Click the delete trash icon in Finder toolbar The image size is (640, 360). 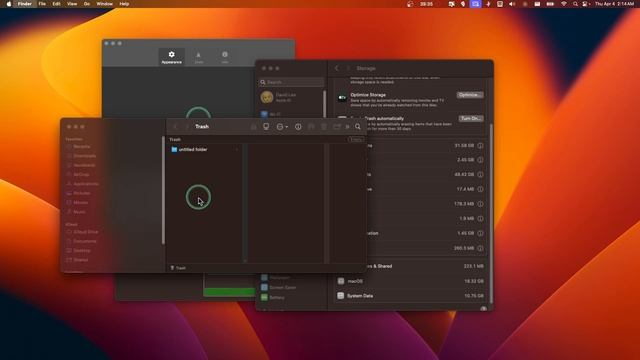[324, 127]
